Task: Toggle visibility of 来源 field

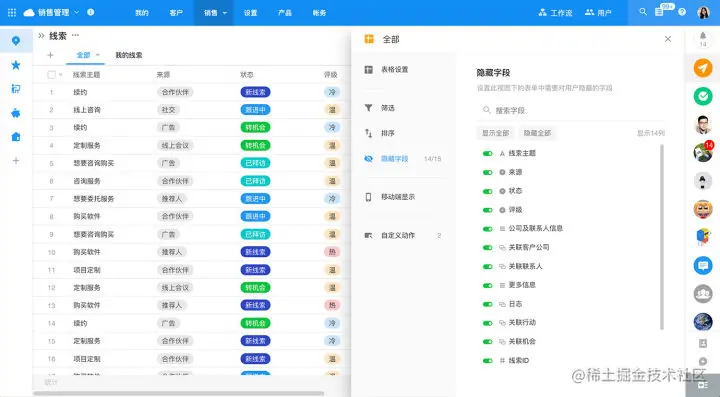Action: [x=488, y=172]
